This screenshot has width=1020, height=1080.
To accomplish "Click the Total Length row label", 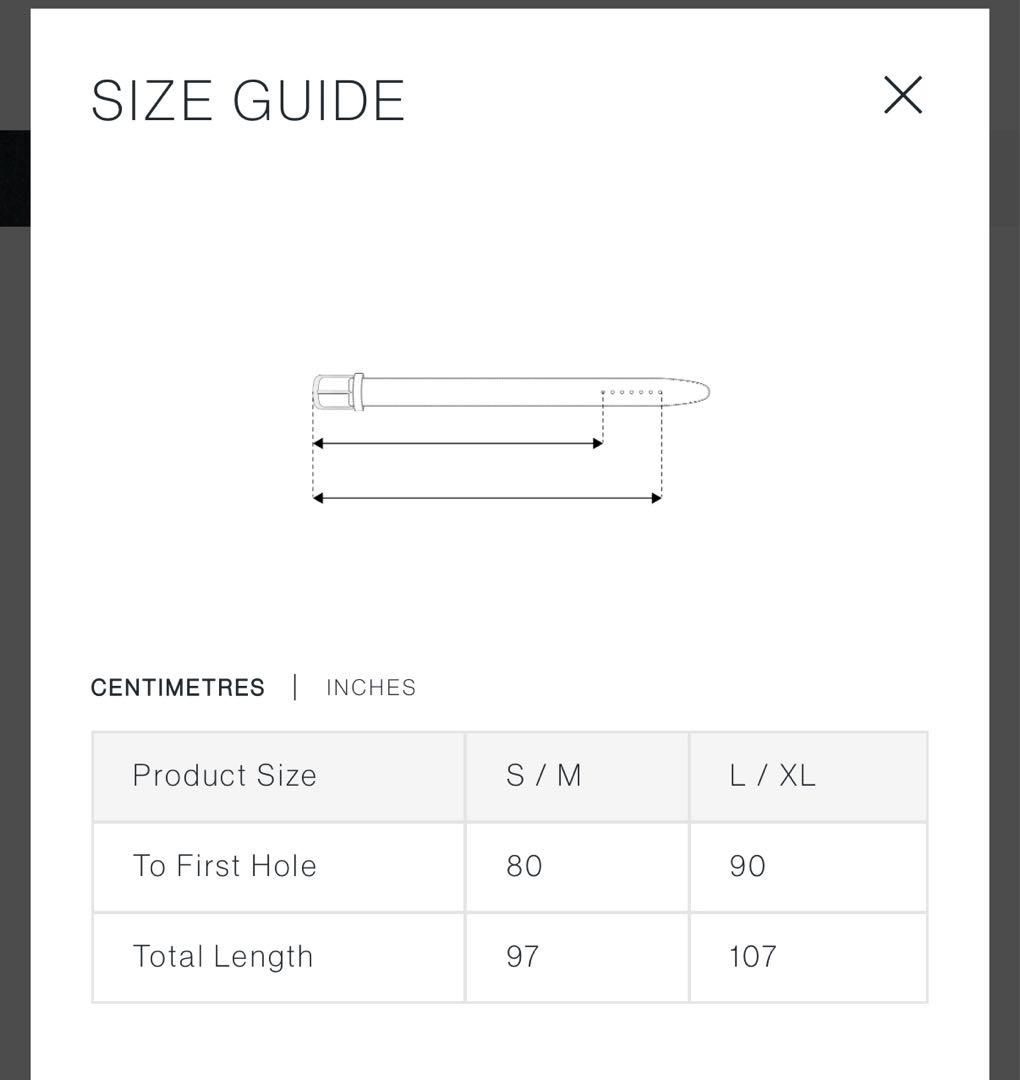I will [223, 957].
